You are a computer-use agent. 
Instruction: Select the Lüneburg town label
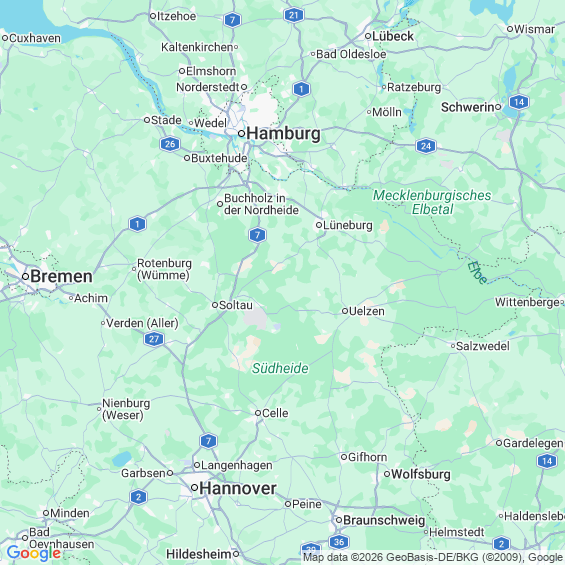coord(348,225)
